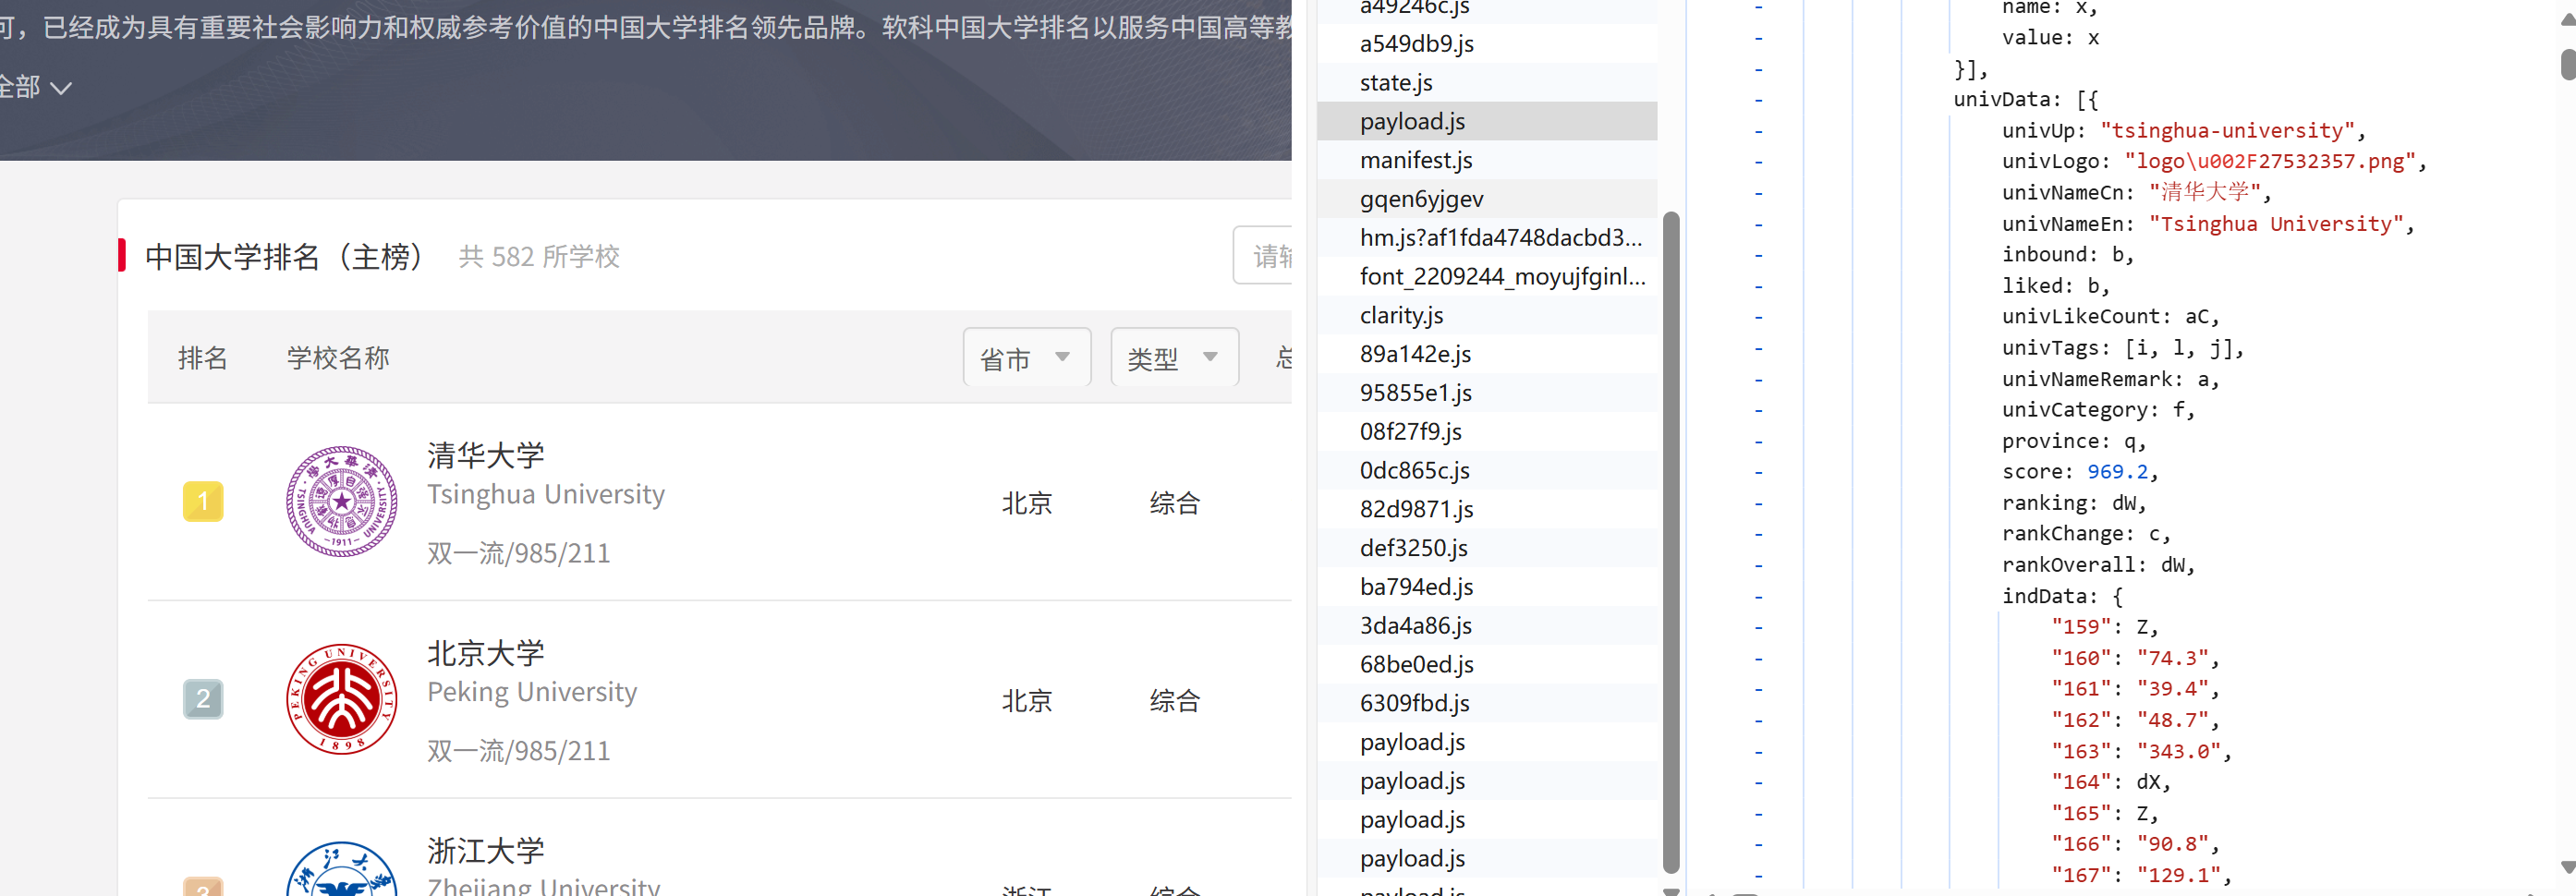Select the 82d9871.js request
Screen dimensions: 2576x896
(1486, 509)
